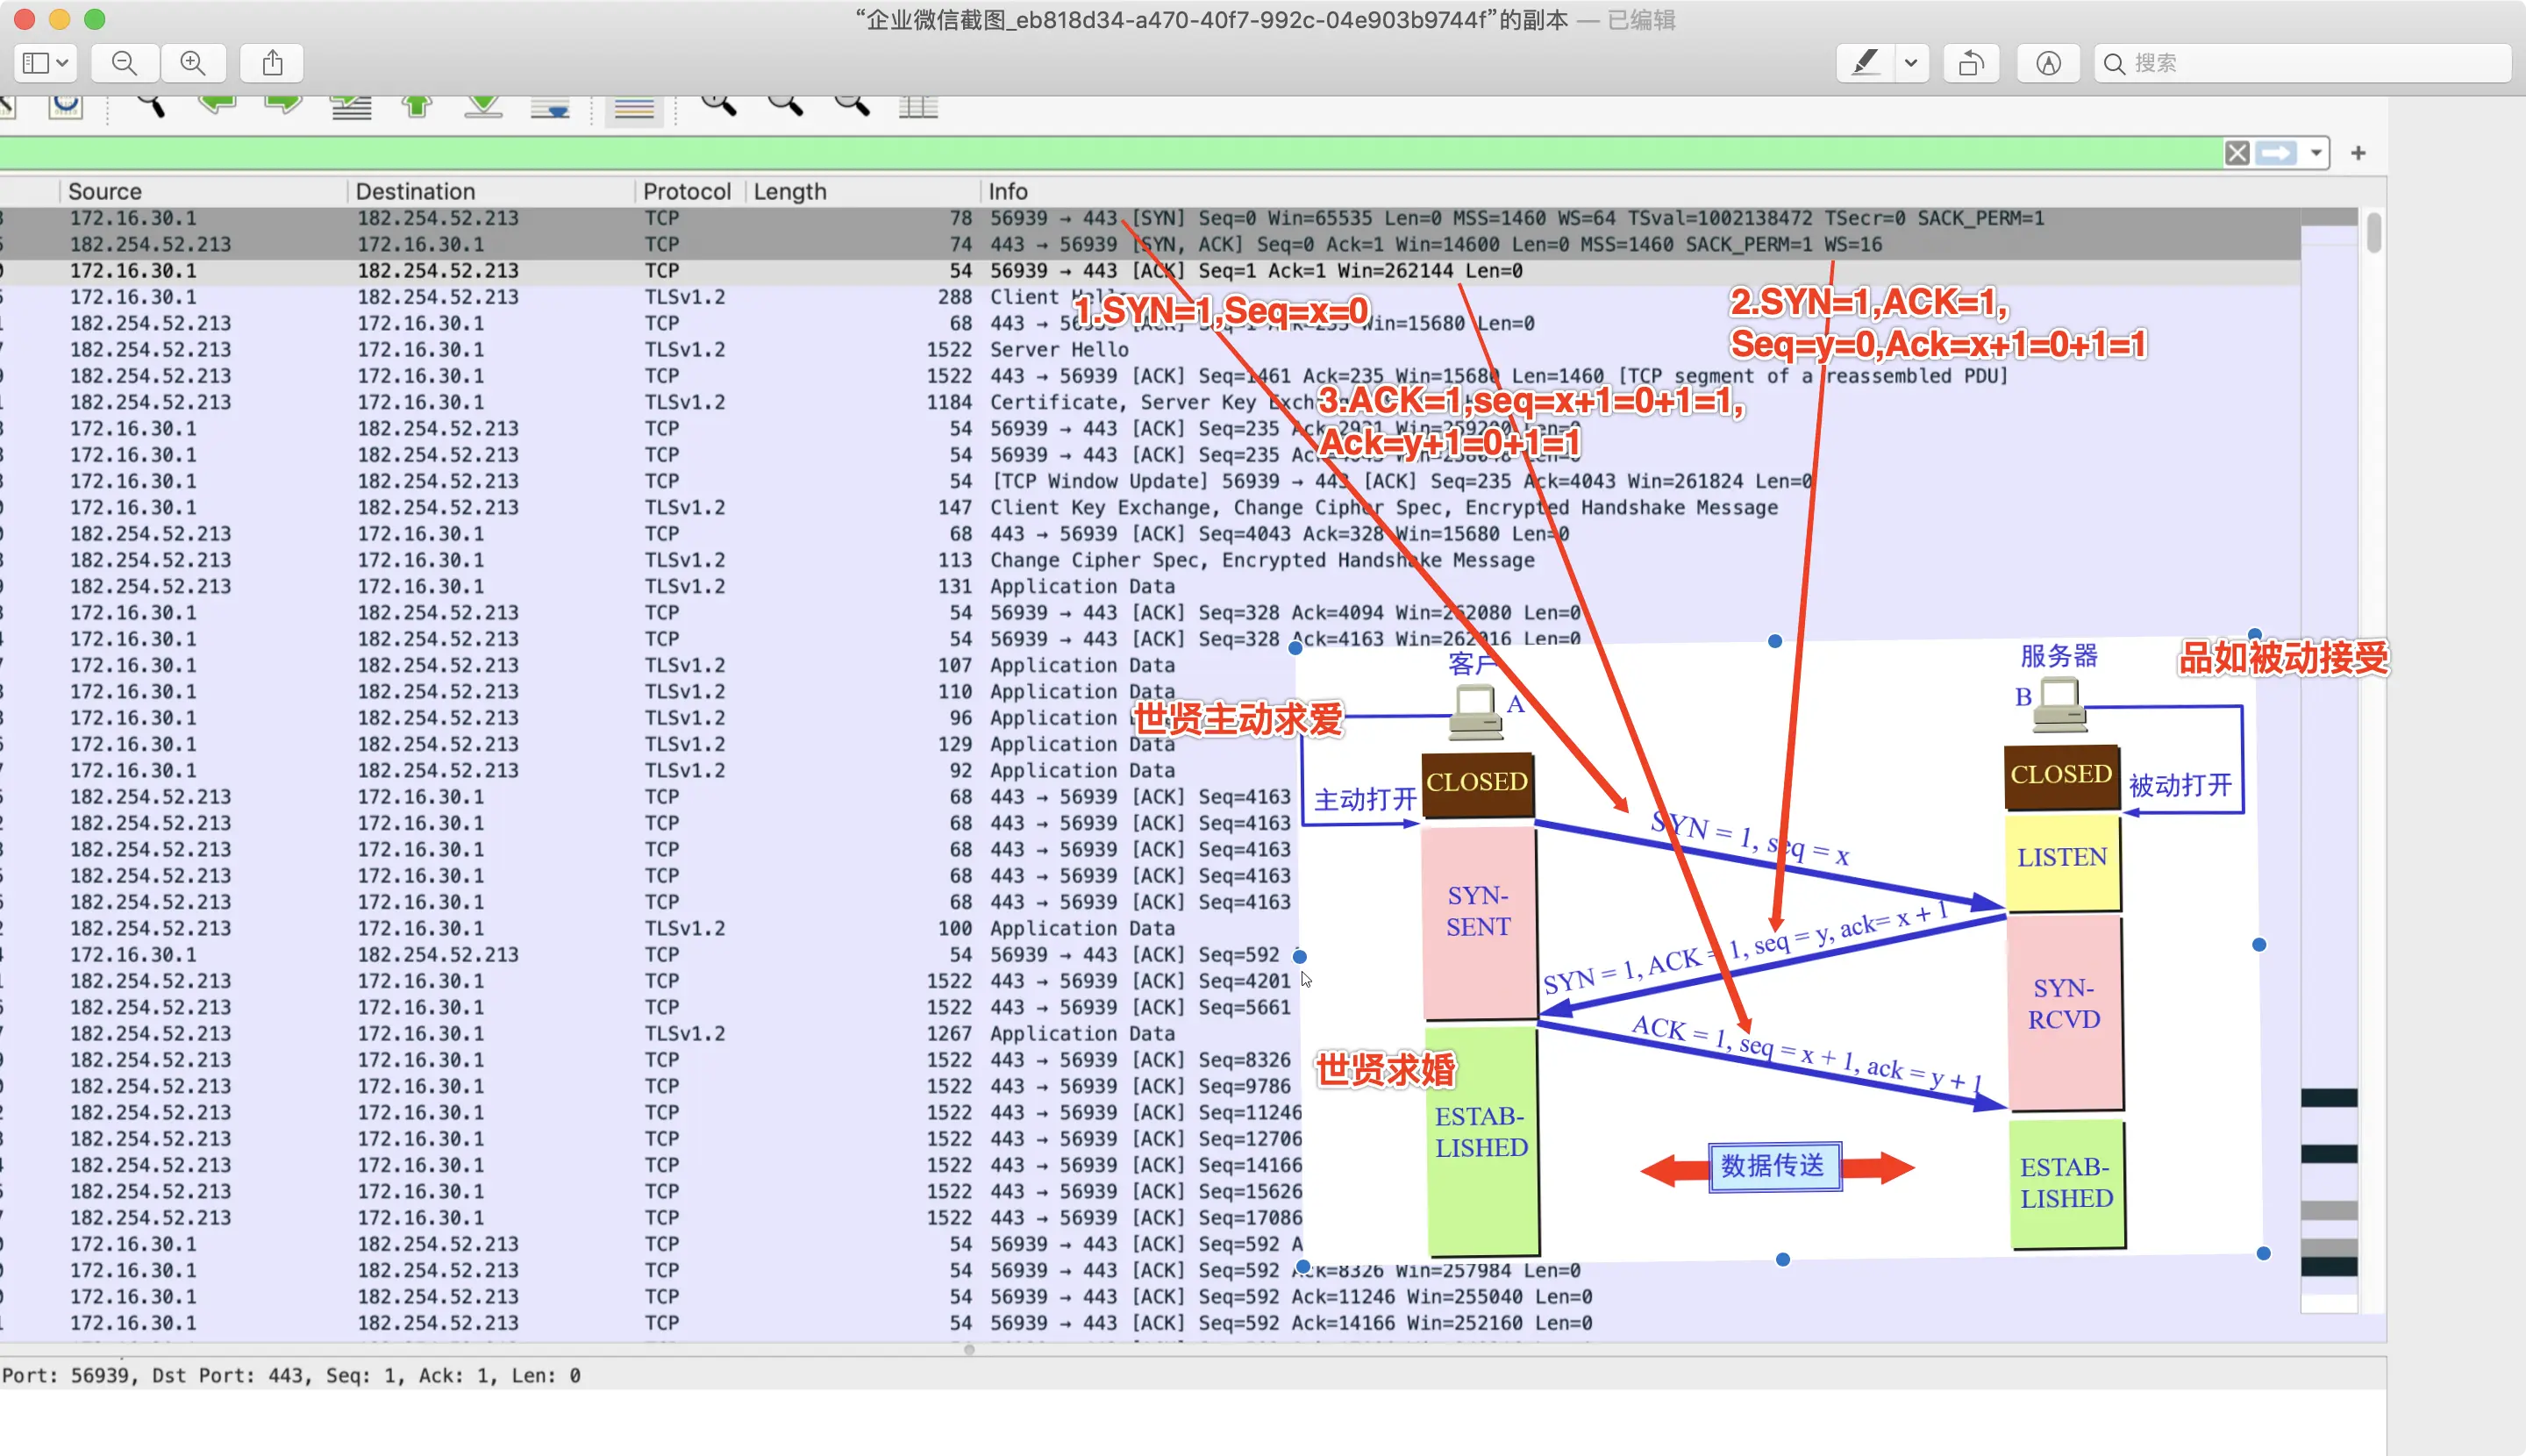The height and width of the screenshot is (1456, 2526).
Task: Open the share sheet button
Action: pyautogui.click(x=272, y=63)
